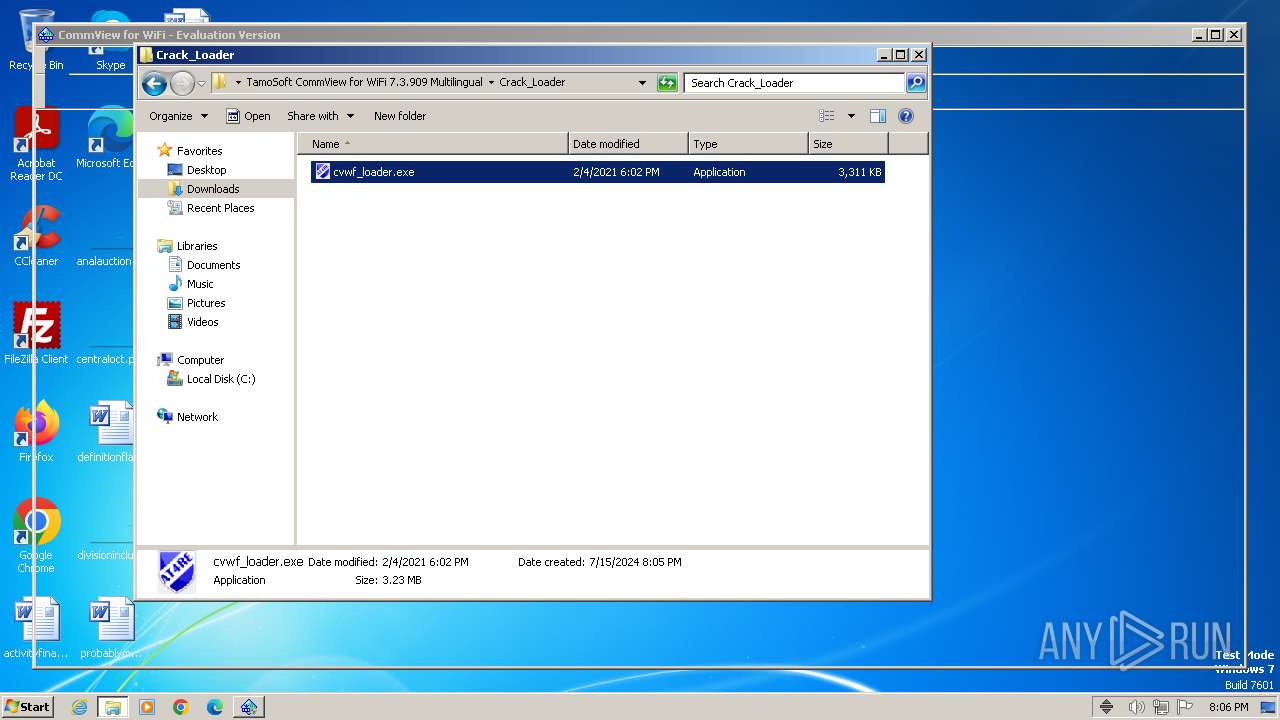Viewport: 1280px width, 720px height.
Task: Click the AT4RE file thumbnail in details pane
Action: [x=177, y=573]
